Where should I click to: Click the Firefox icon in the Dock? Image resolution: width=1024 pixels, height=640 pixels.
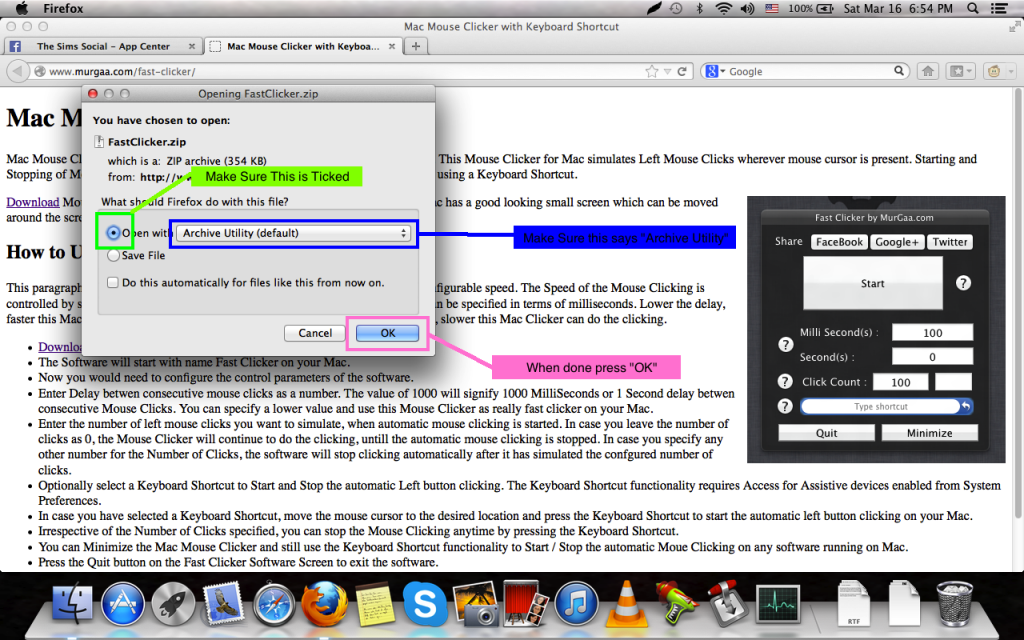(x=325, y=603)
